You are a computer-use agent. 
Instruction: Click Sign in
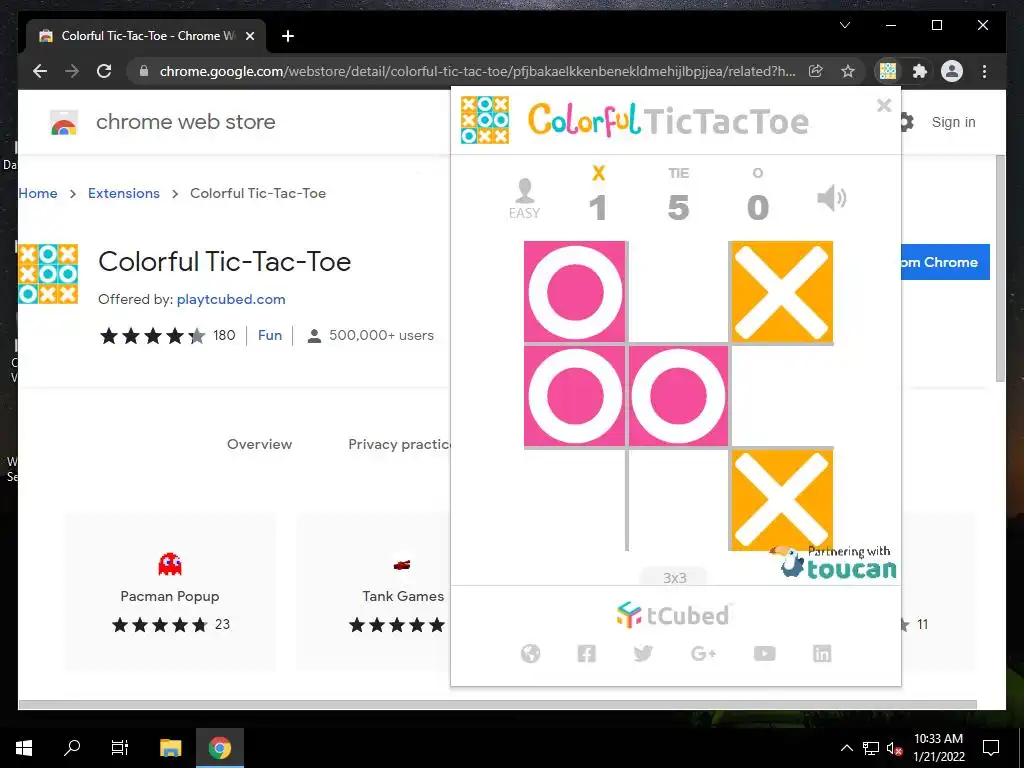point(953,122)
